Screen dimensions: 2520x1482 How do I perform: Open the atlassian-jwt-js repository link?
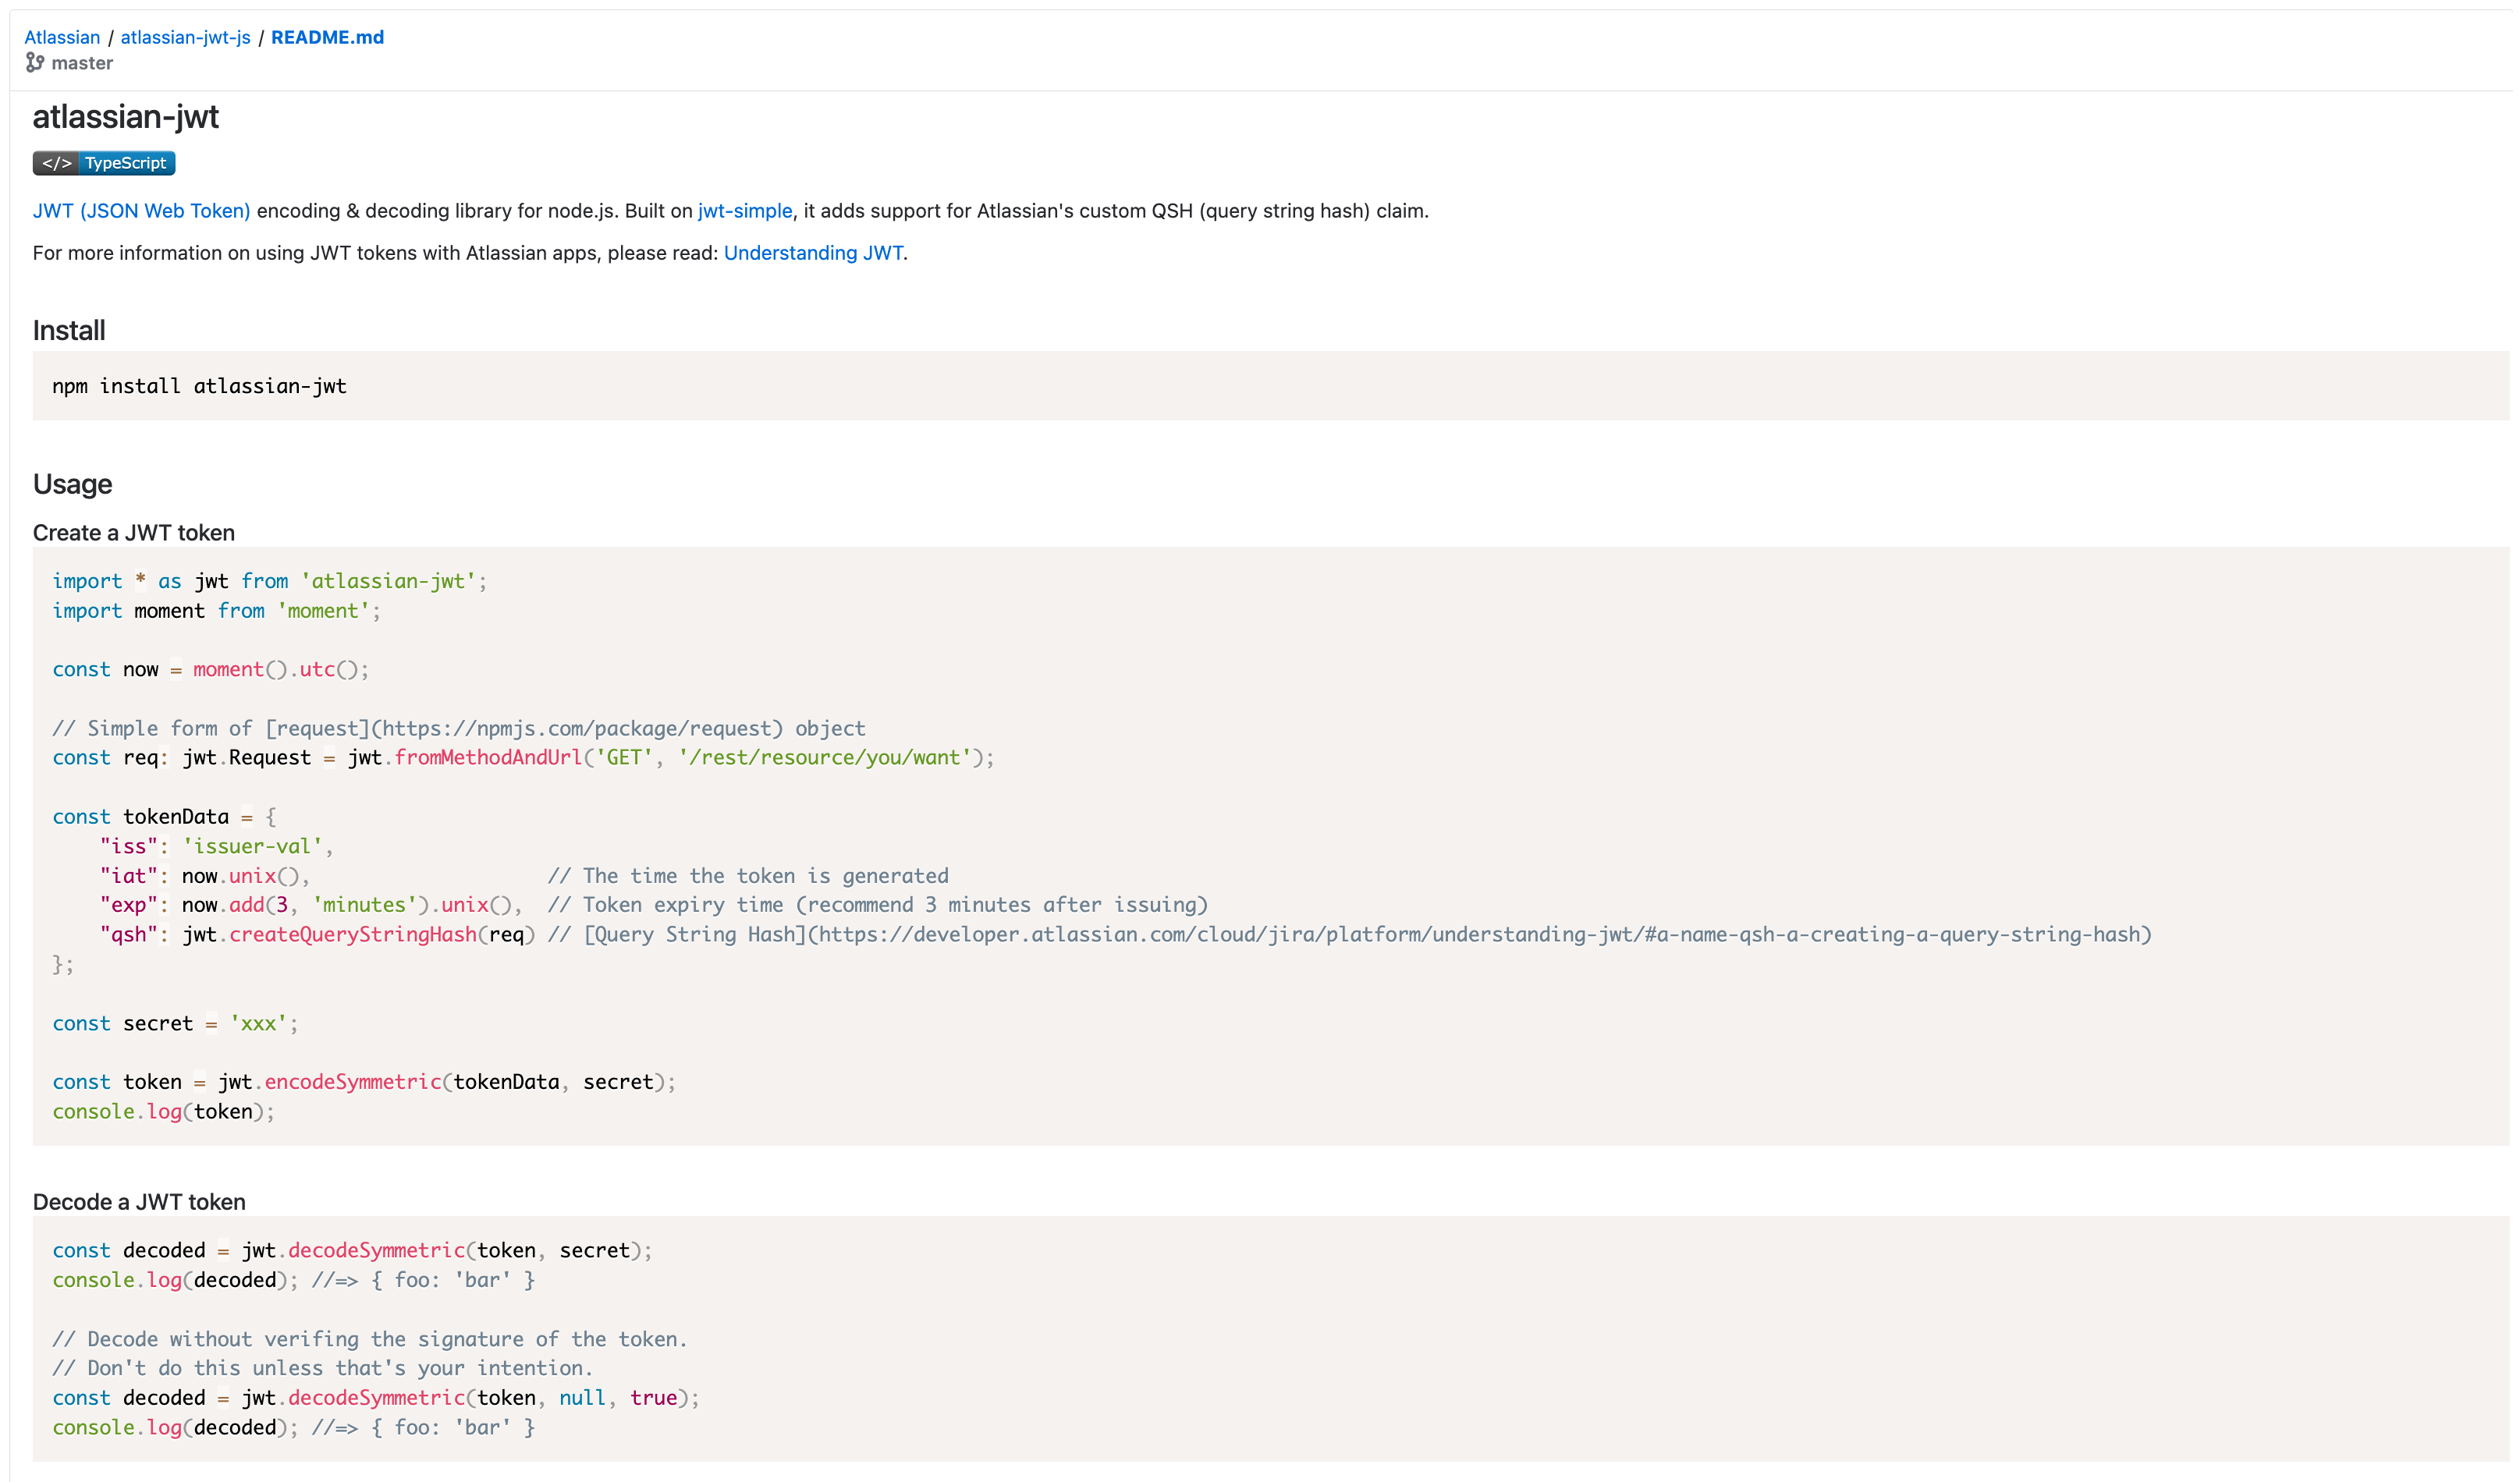[x=185, y=37]
